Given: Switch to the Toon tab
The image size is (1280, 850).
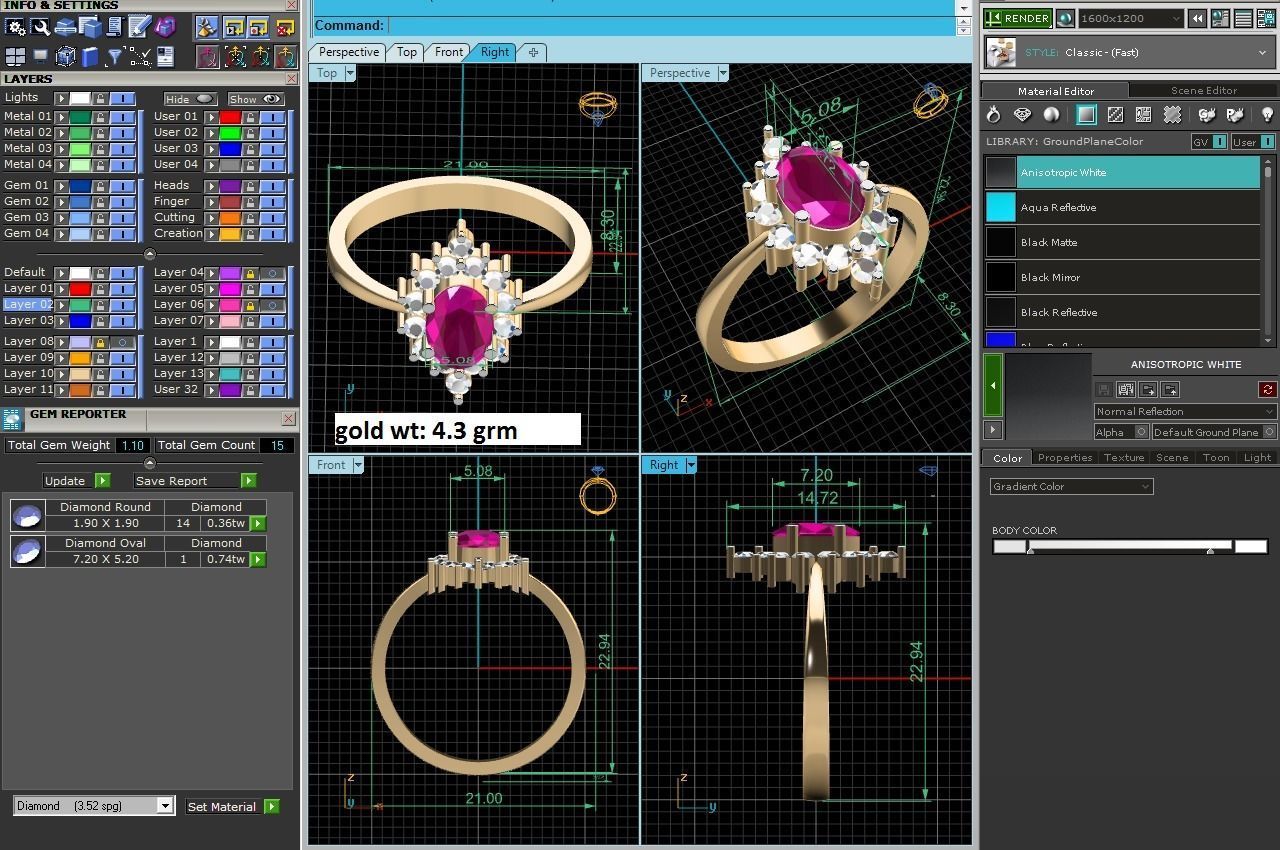Looking at the screenshot, I should 1216,457.
